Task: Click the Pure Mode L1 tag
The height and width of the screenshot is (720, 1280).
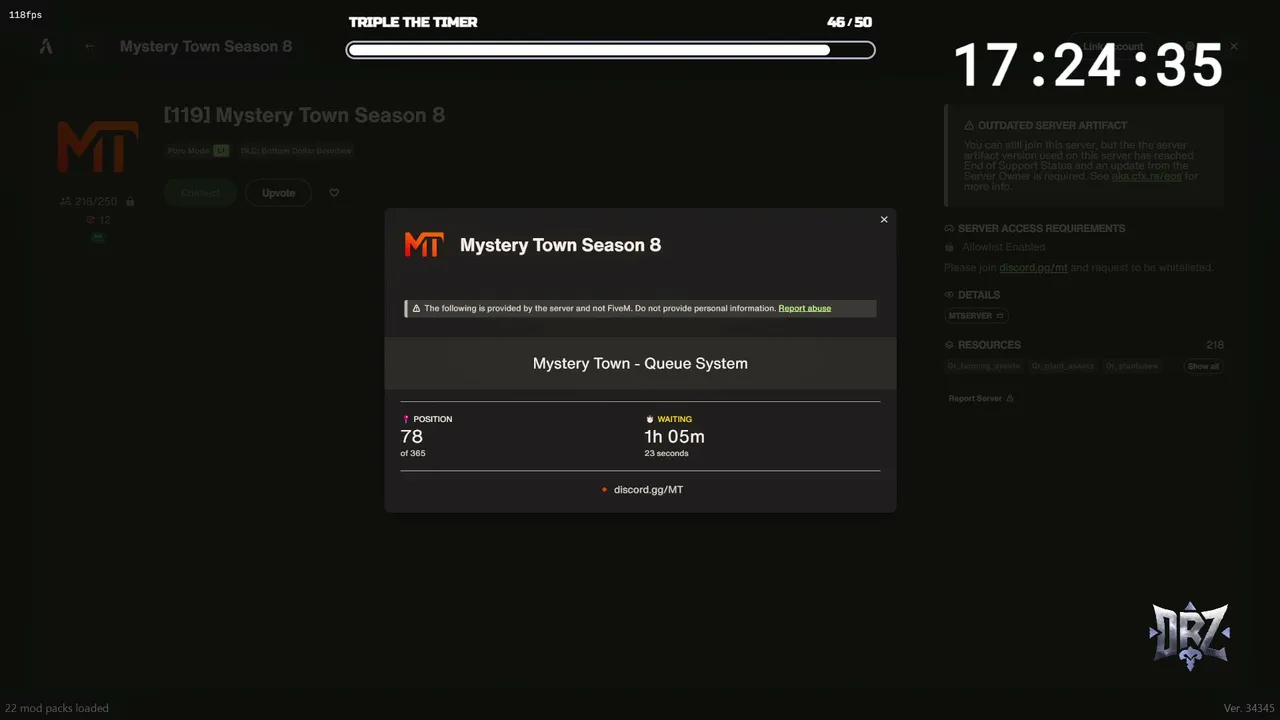Action: [198, 151]
